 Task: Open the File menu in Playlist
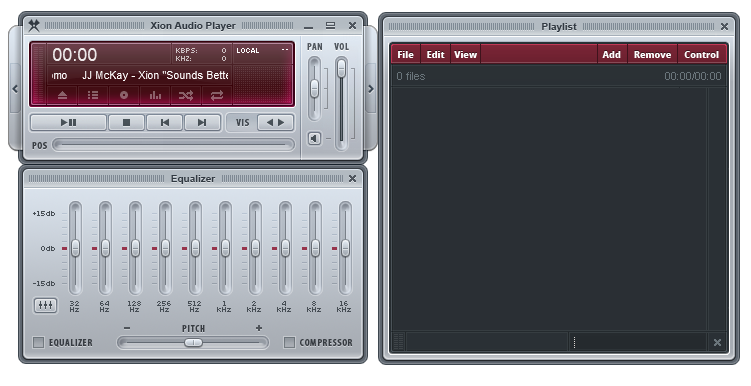[406, 55]
